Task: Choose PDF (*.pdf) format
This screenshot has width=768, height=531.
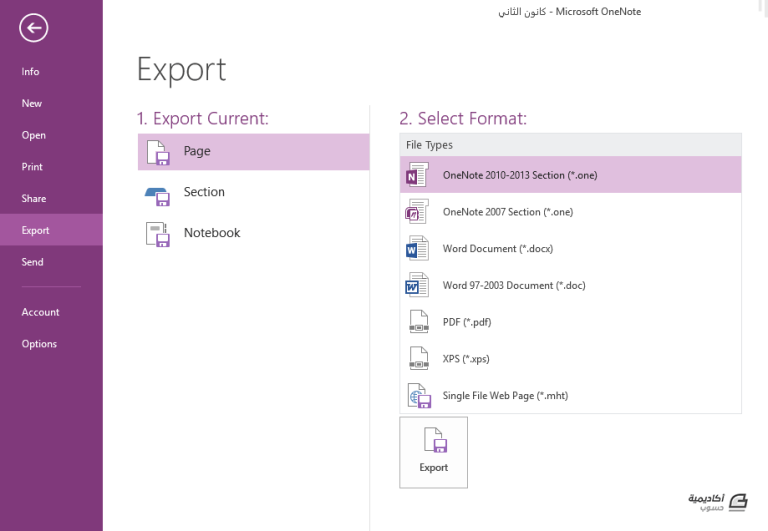Action: coord(571,322)
